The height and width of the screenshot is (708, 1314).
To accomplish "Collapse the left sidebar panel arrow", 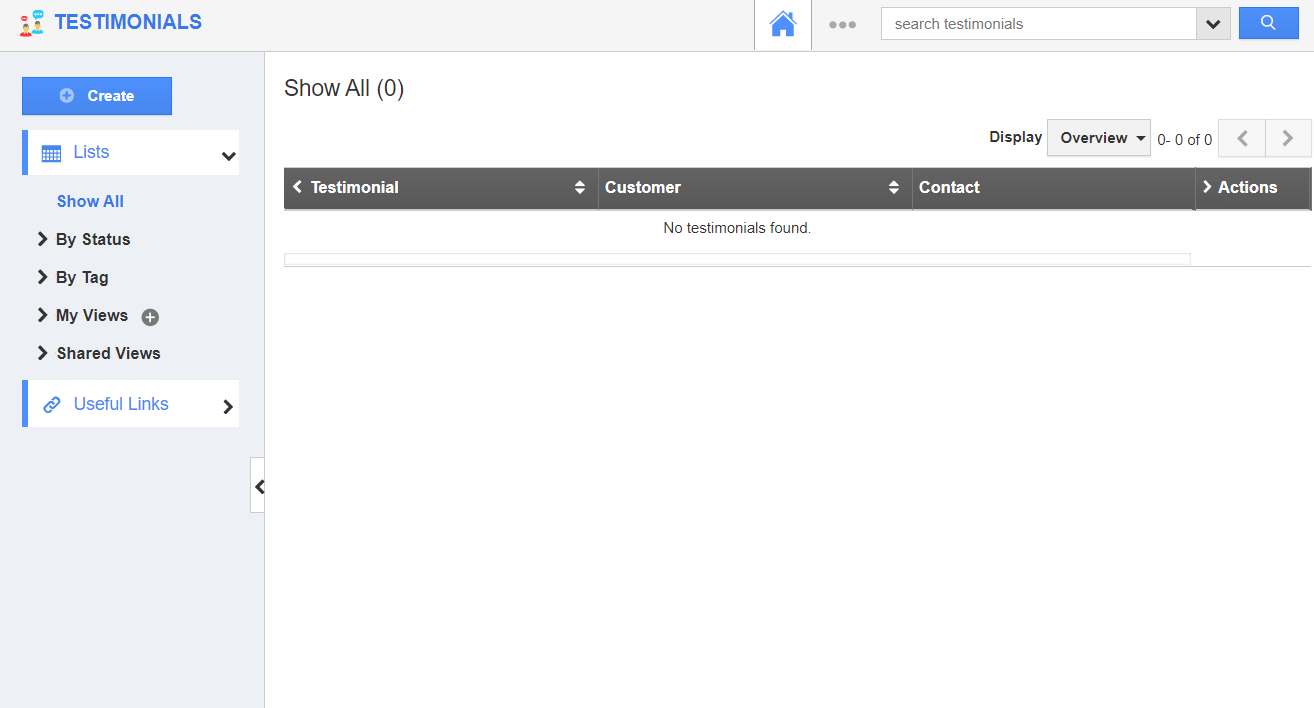I will coord(258,486).
